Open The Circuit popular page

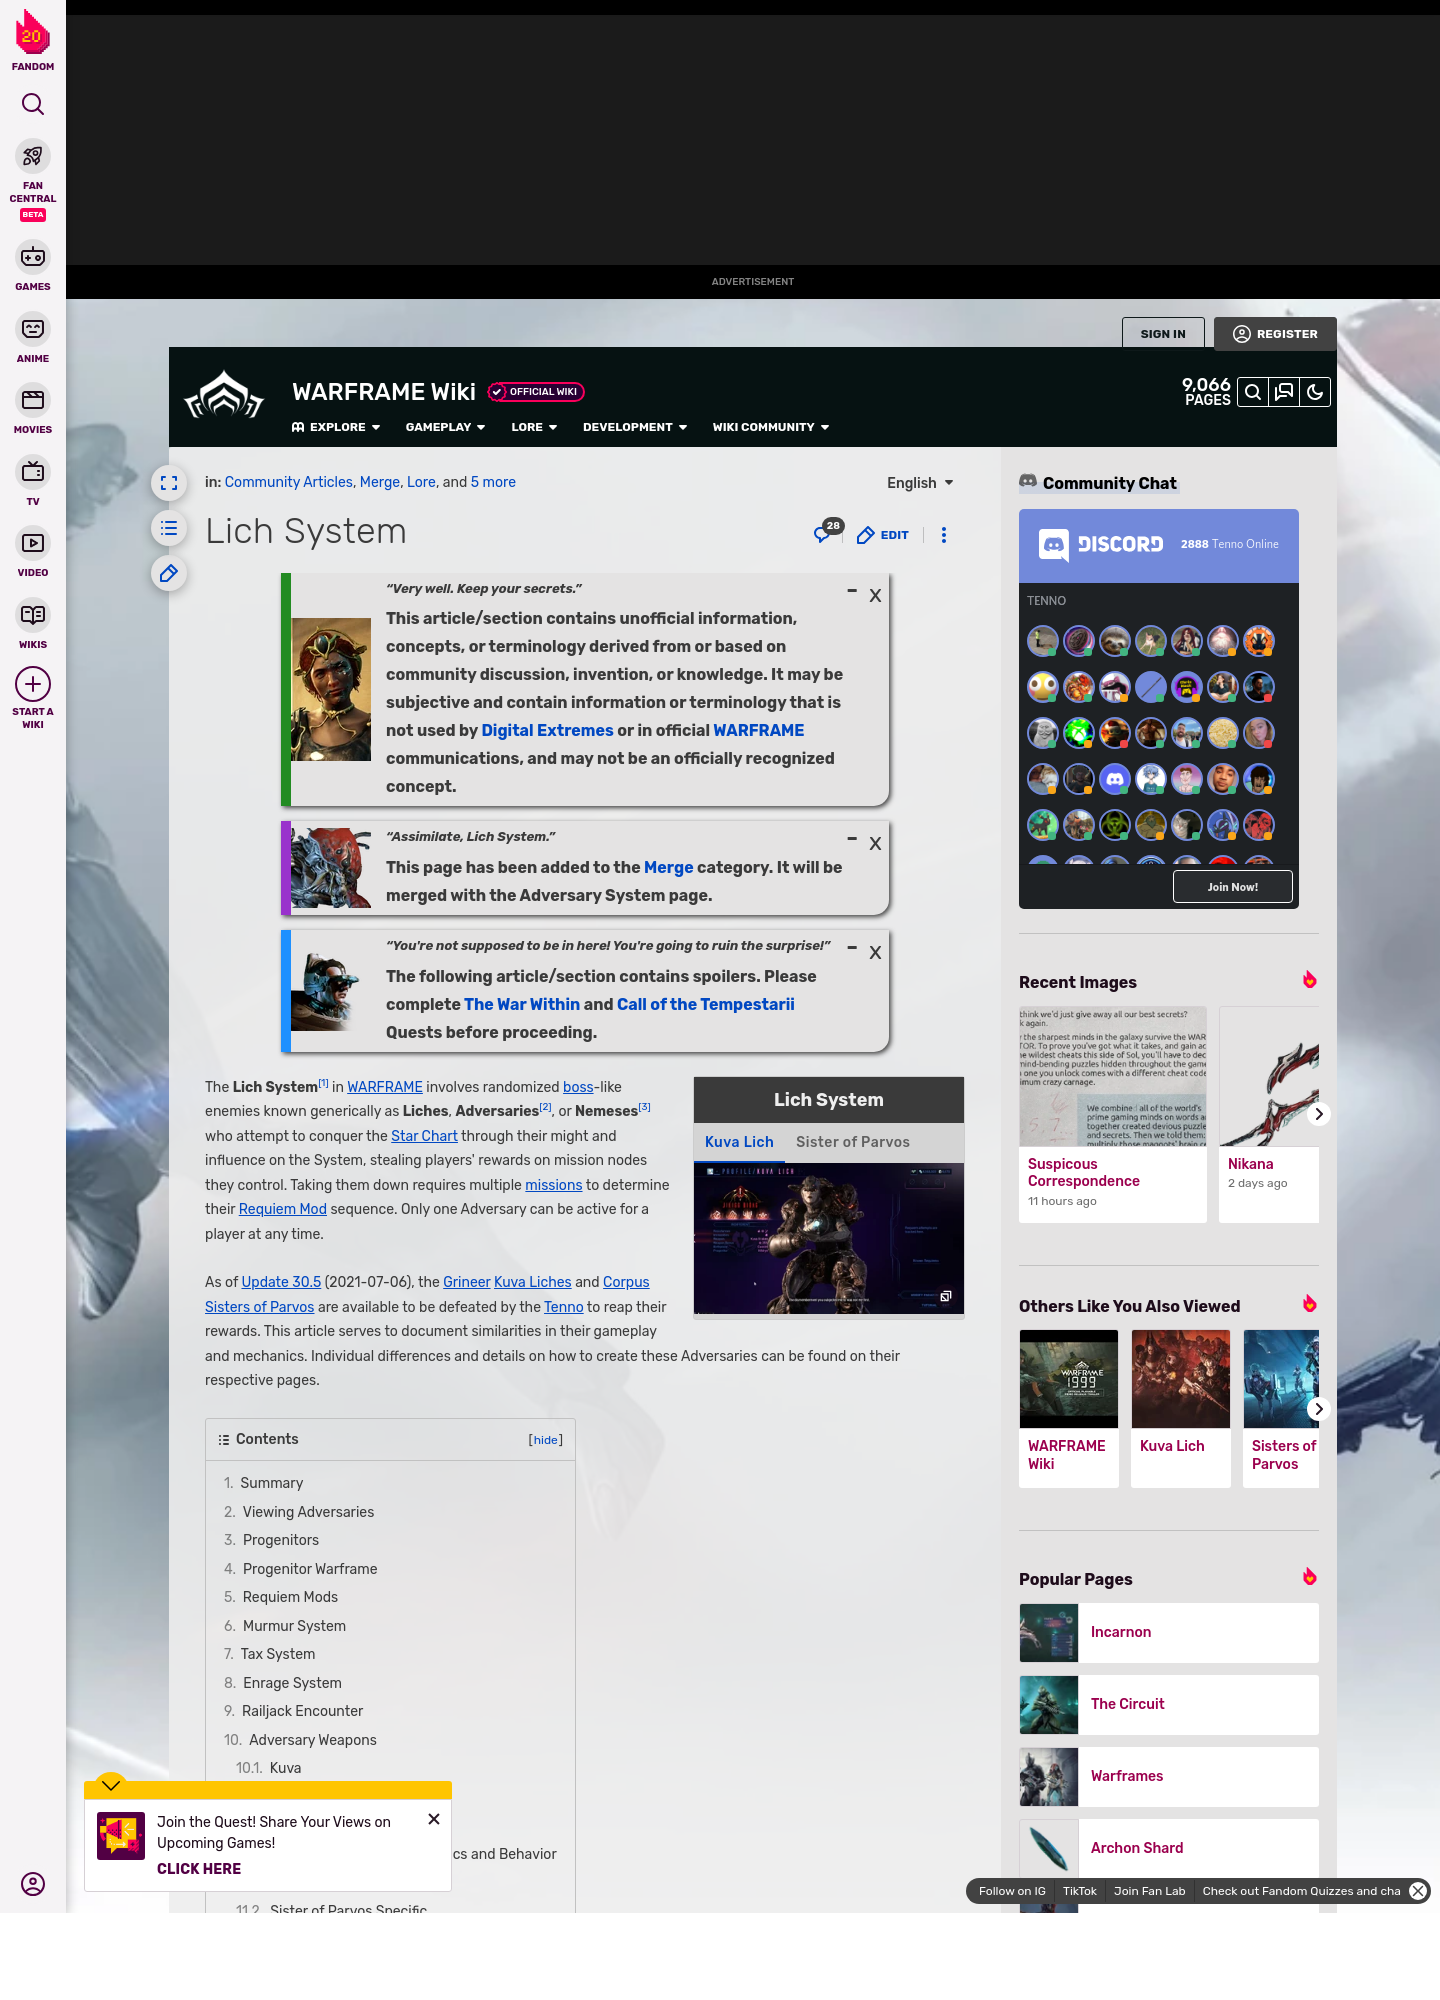[1169, 1704]
